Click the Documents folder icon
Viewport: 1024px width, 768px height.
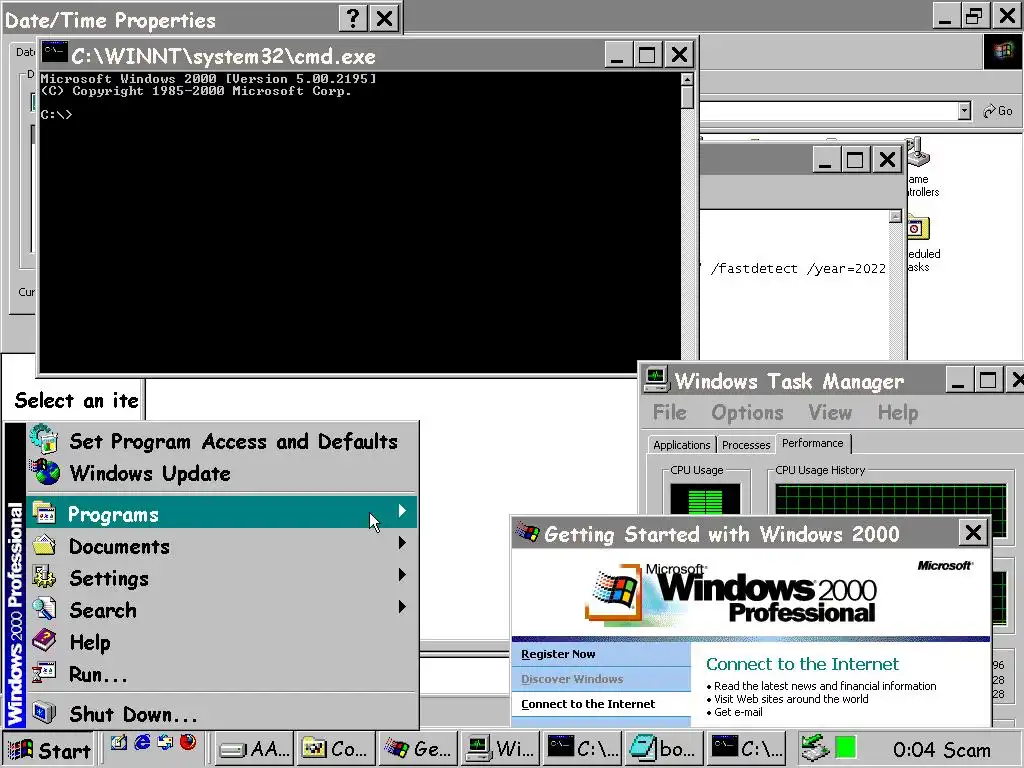(44, 544)
